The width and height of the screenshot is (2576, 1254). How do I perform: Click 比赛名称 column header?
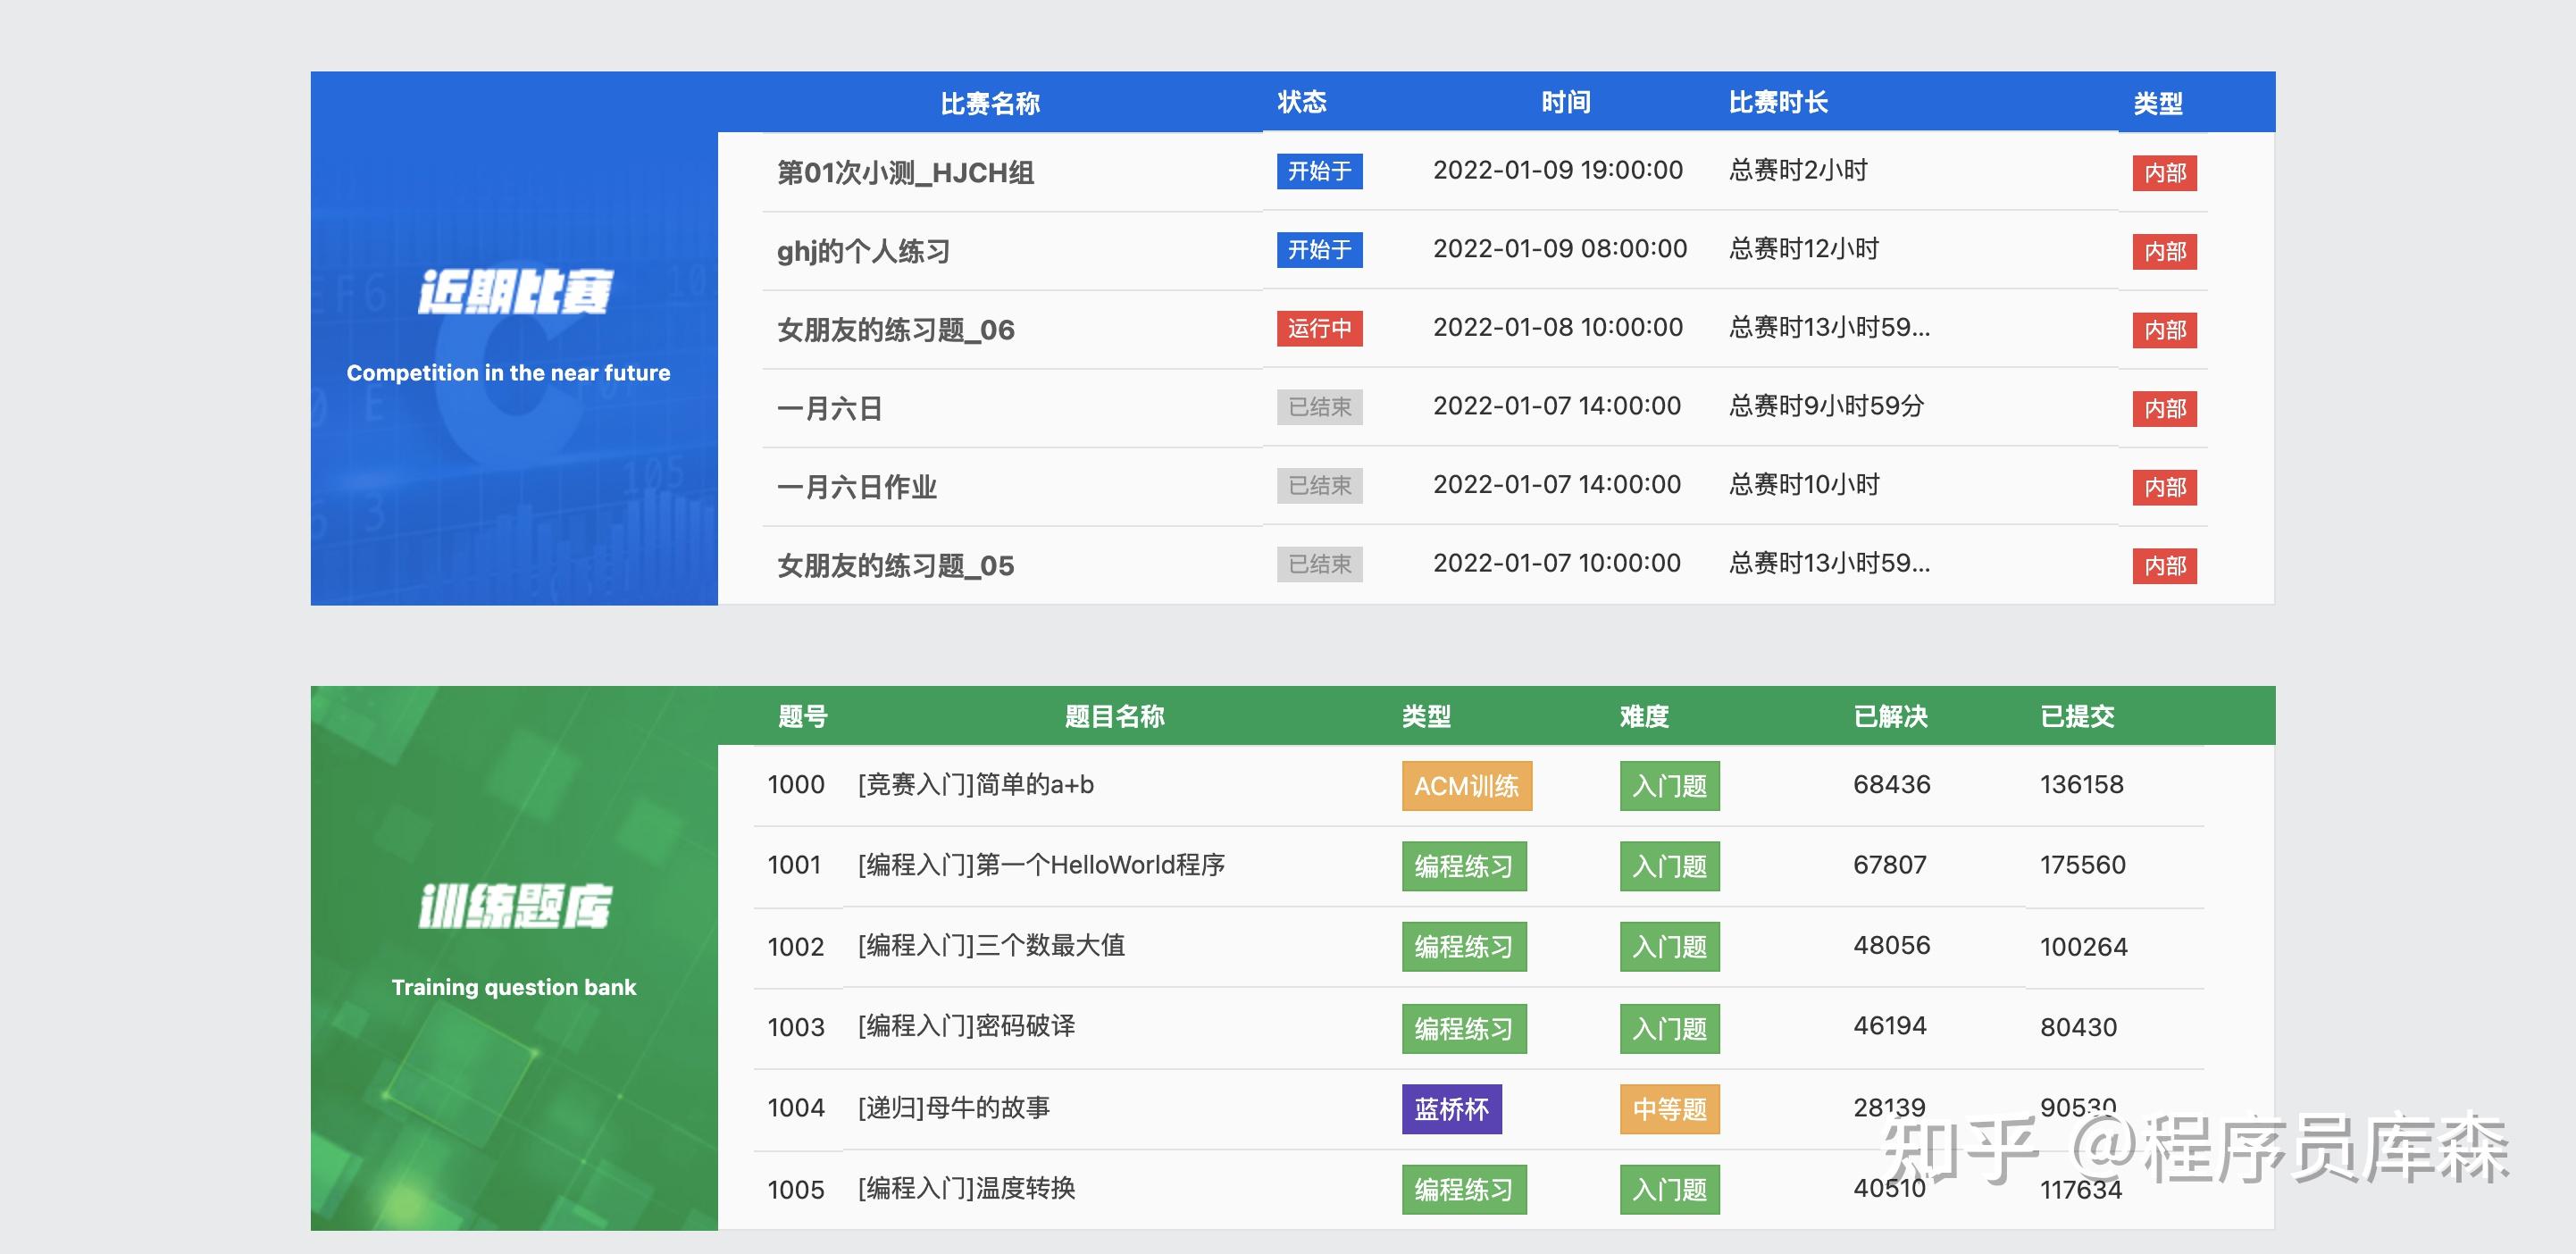coord(989,103)
